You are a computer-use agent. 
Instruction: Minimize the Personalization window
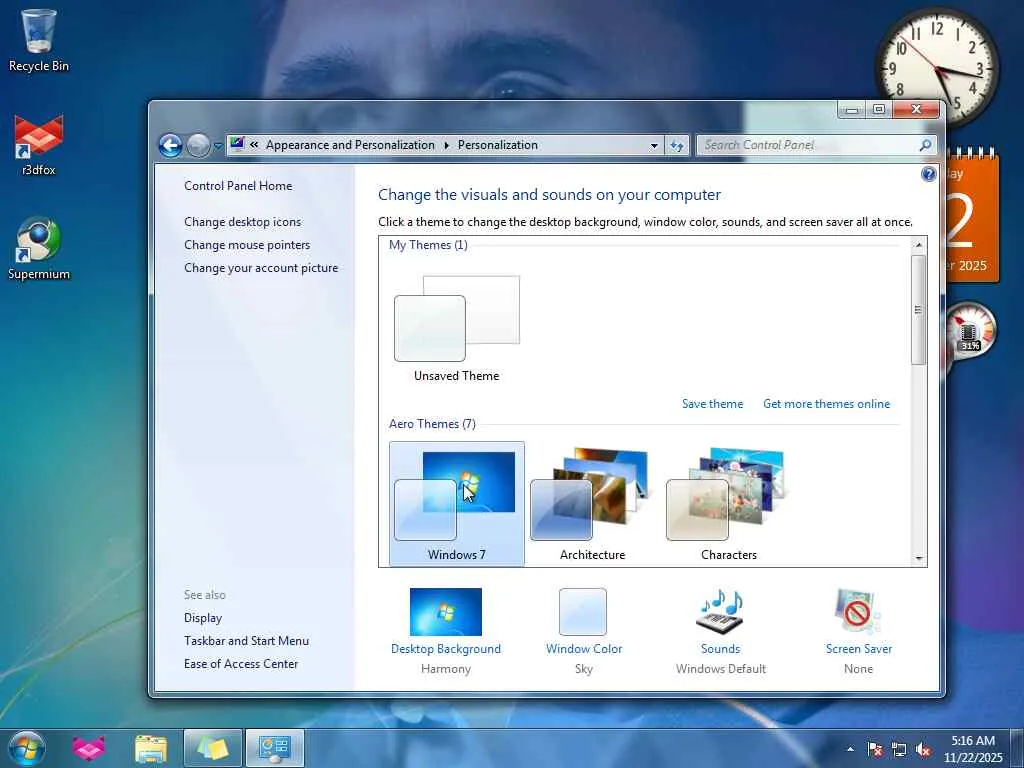(851, 109)
